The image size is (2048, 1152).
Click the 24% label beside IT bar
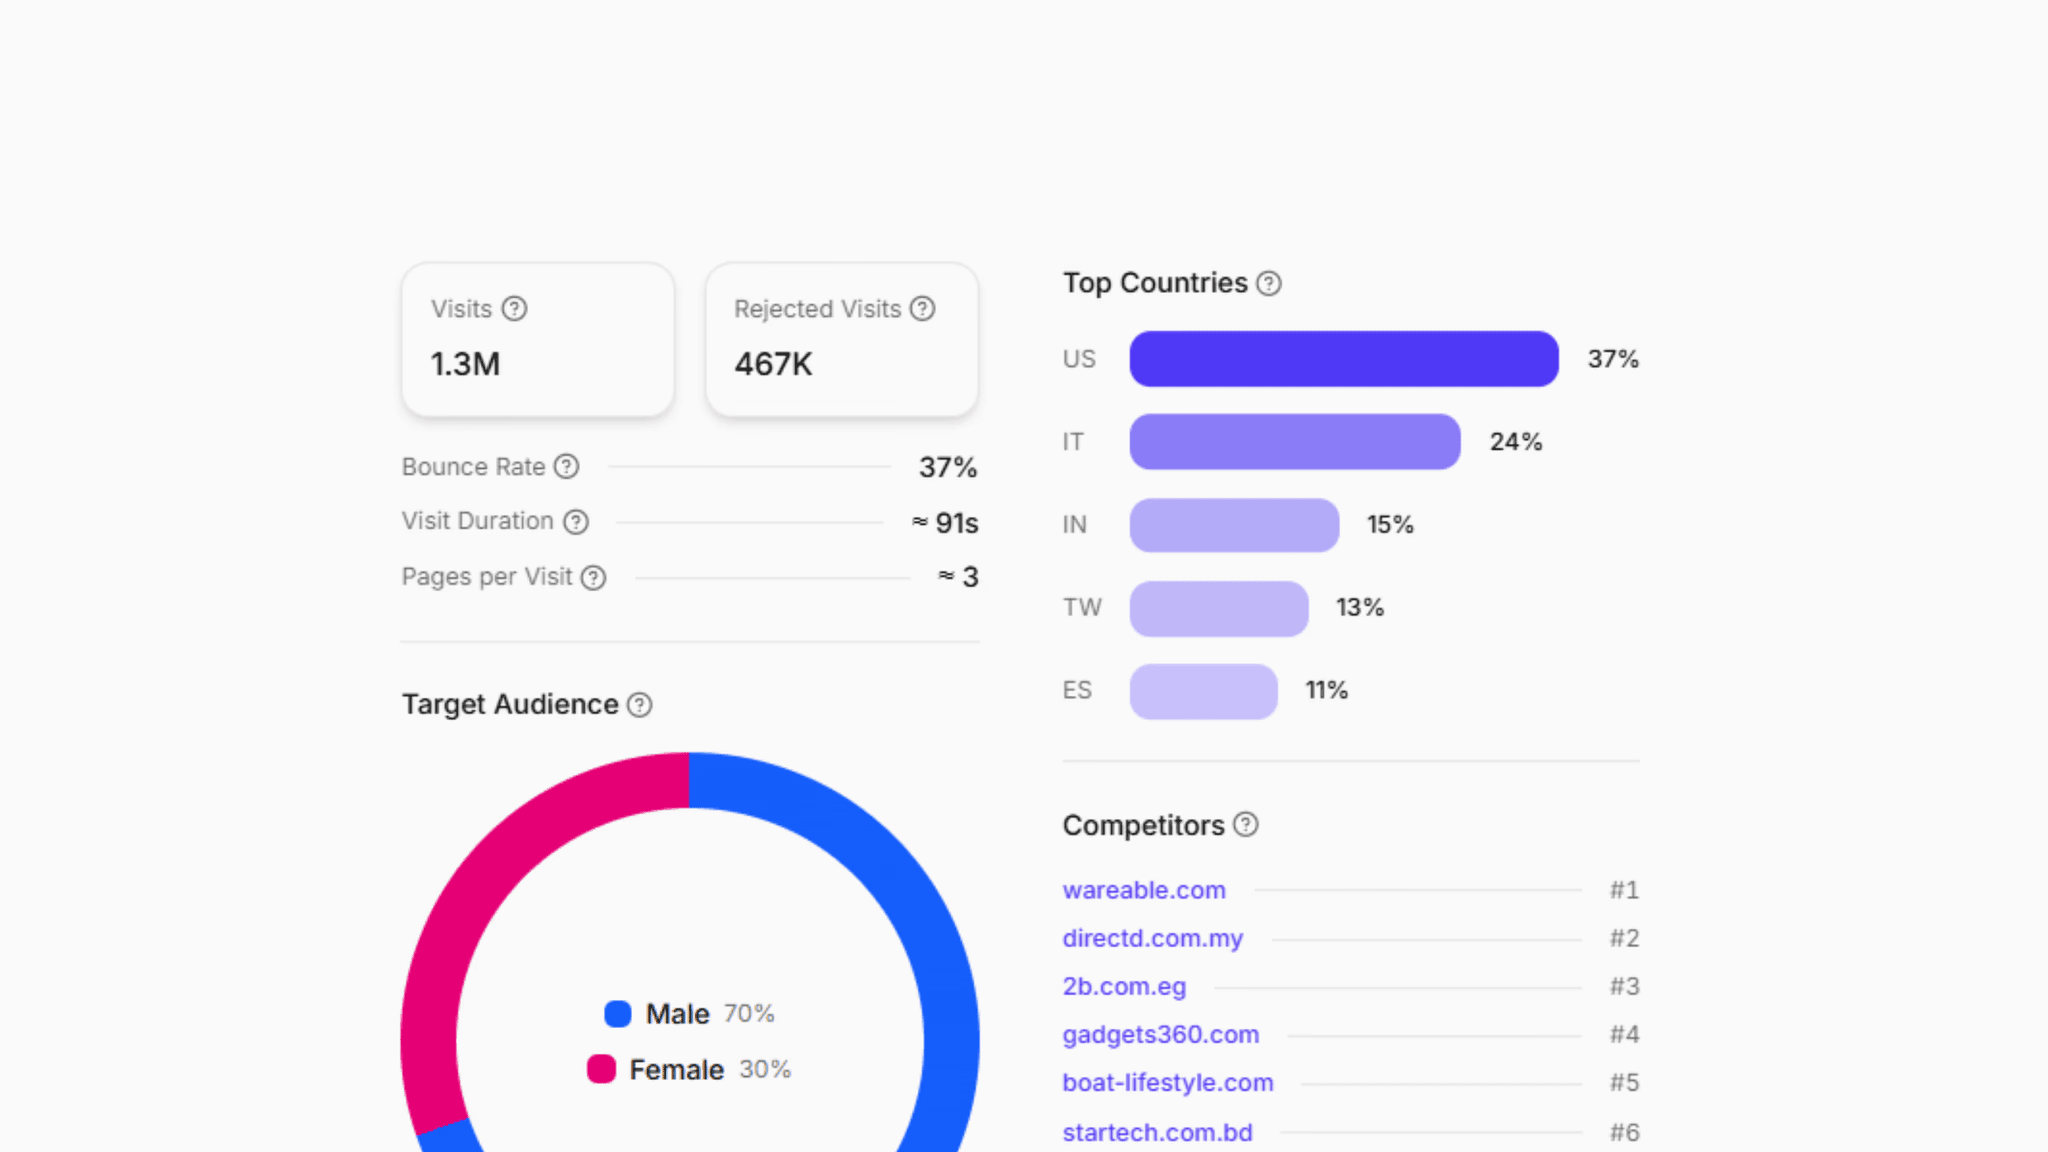[1516, 442]
